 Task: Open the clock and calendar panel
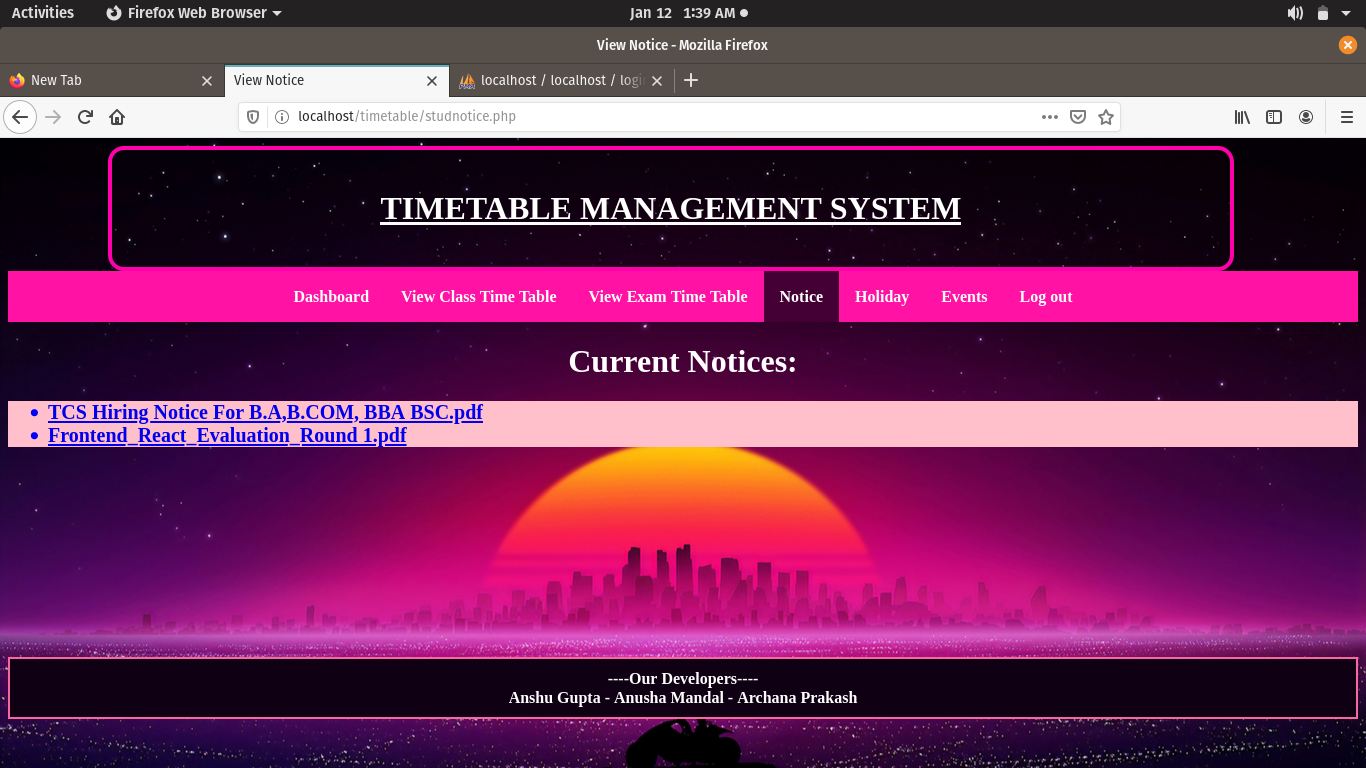(688, 13)
